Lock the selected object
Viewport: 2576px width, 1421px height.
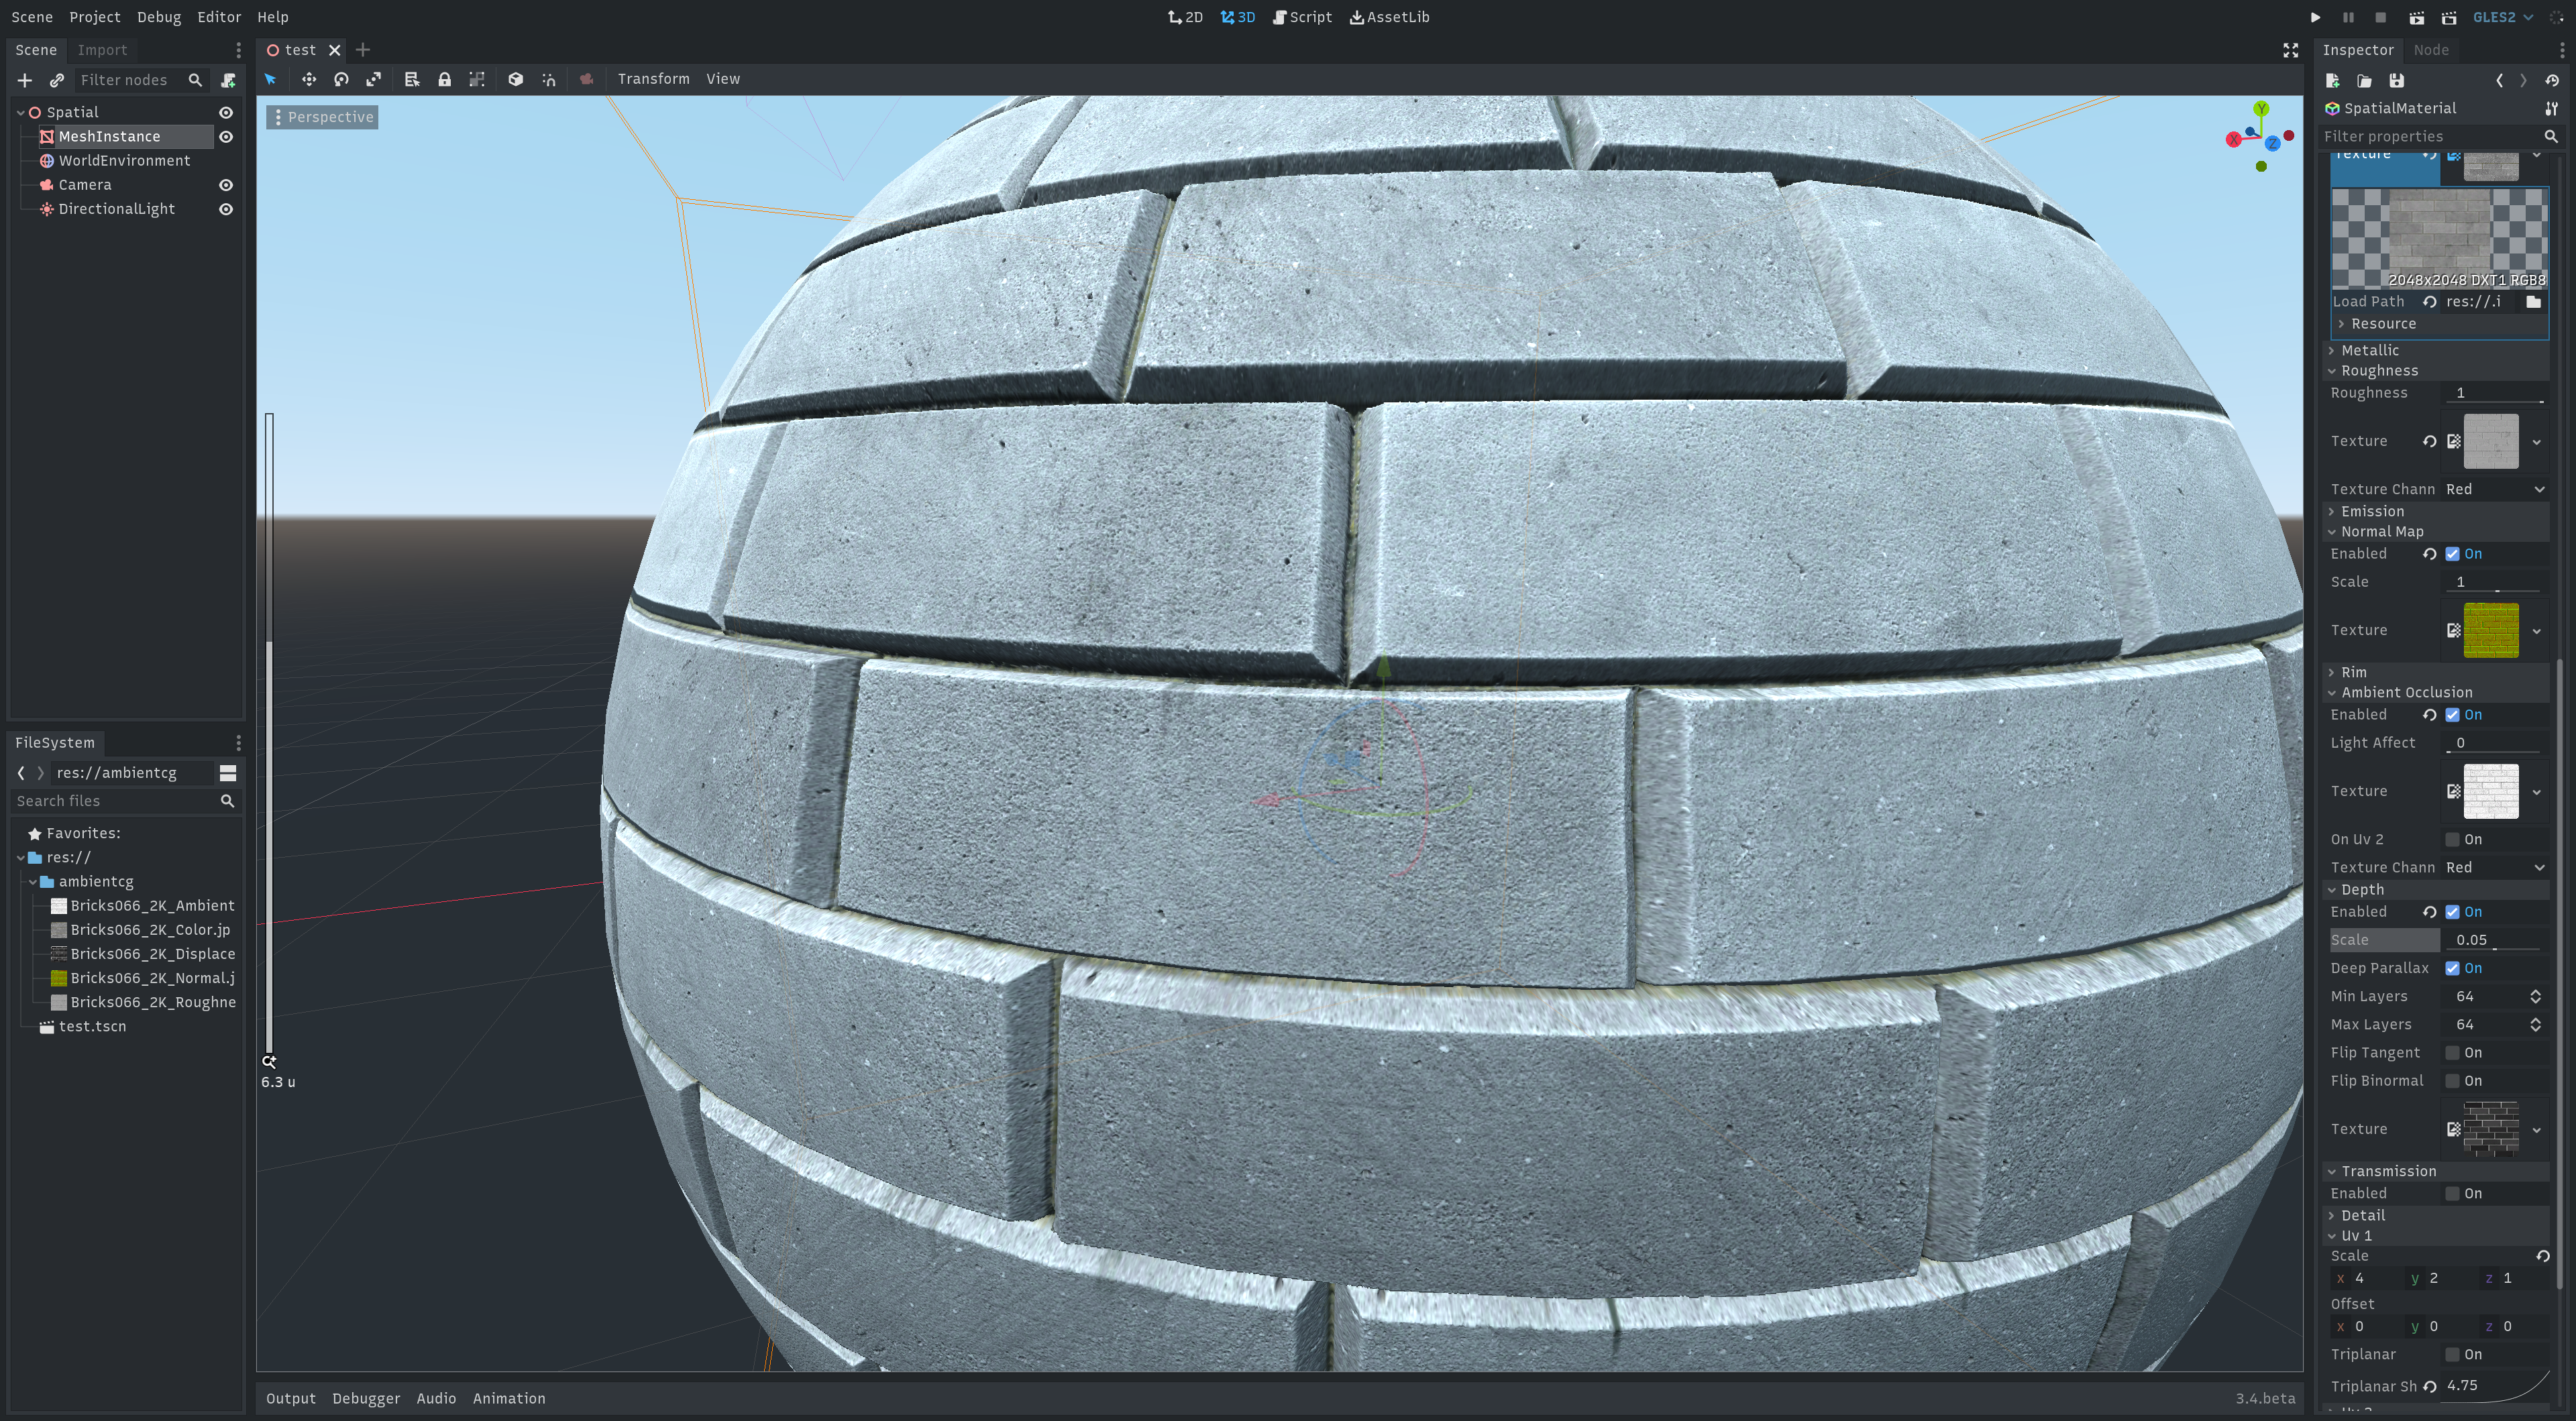point(444,79)
